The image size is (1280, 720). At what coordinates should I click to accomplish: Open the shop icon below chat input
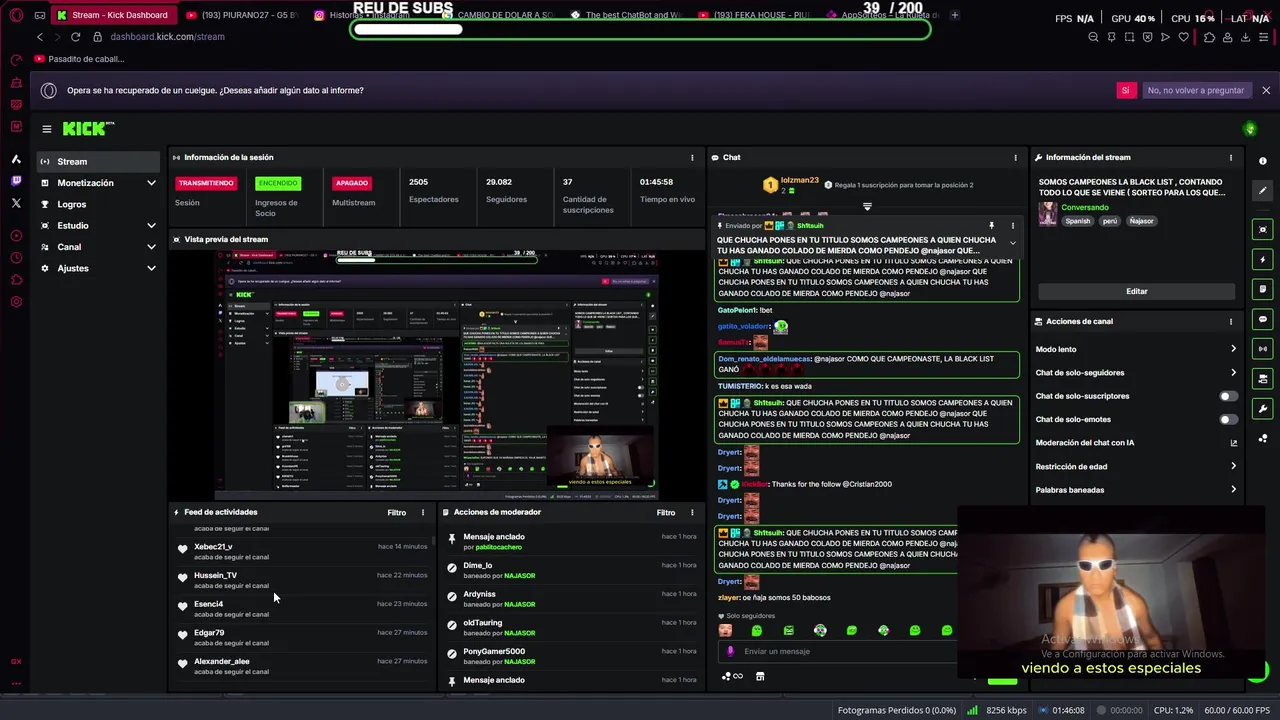coord(760,676)
